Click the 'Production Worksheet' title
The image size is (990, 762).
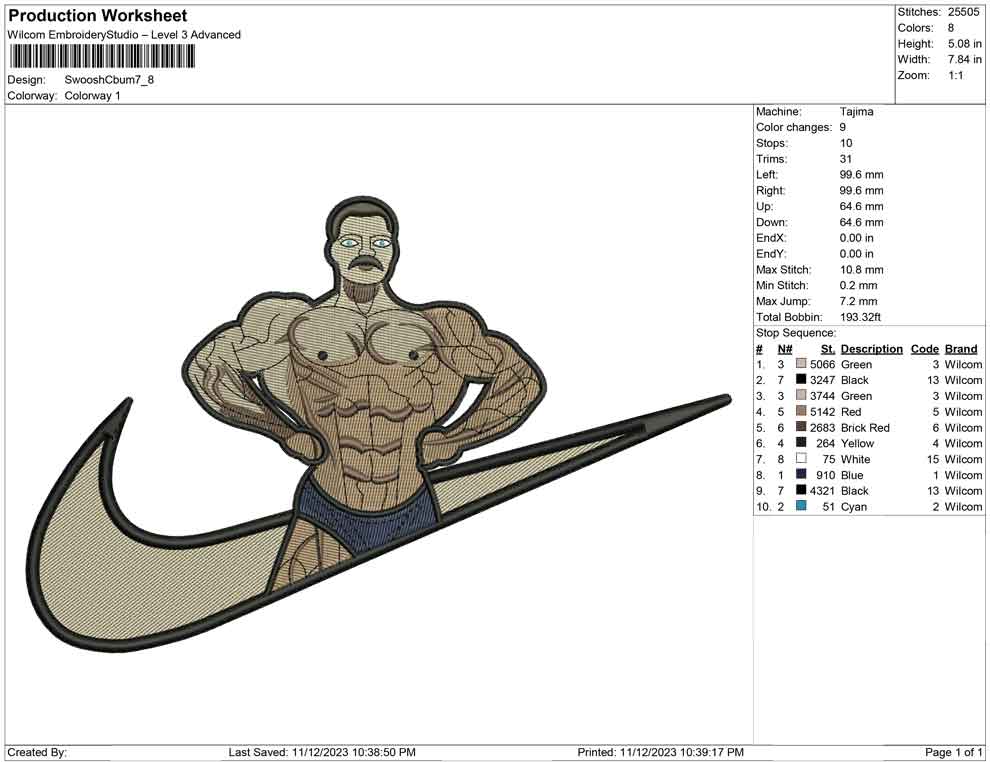98,16
